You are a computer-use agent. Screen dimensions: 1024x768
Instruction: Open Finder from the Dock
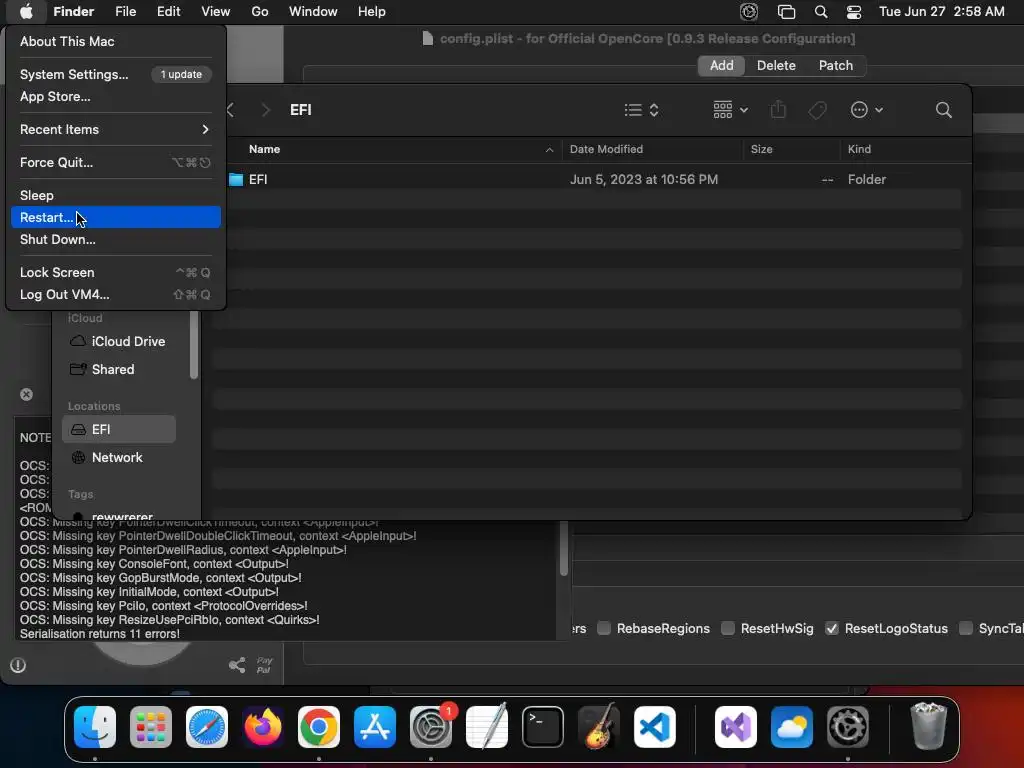tap(95, 727)
